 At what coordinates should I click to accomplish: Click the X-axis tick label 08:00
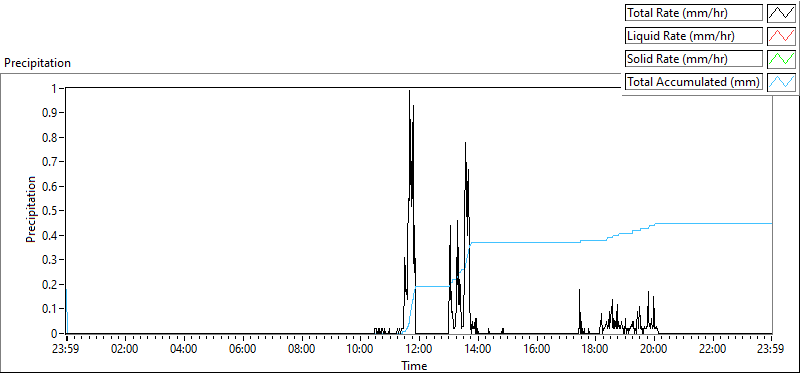[302, 350]
